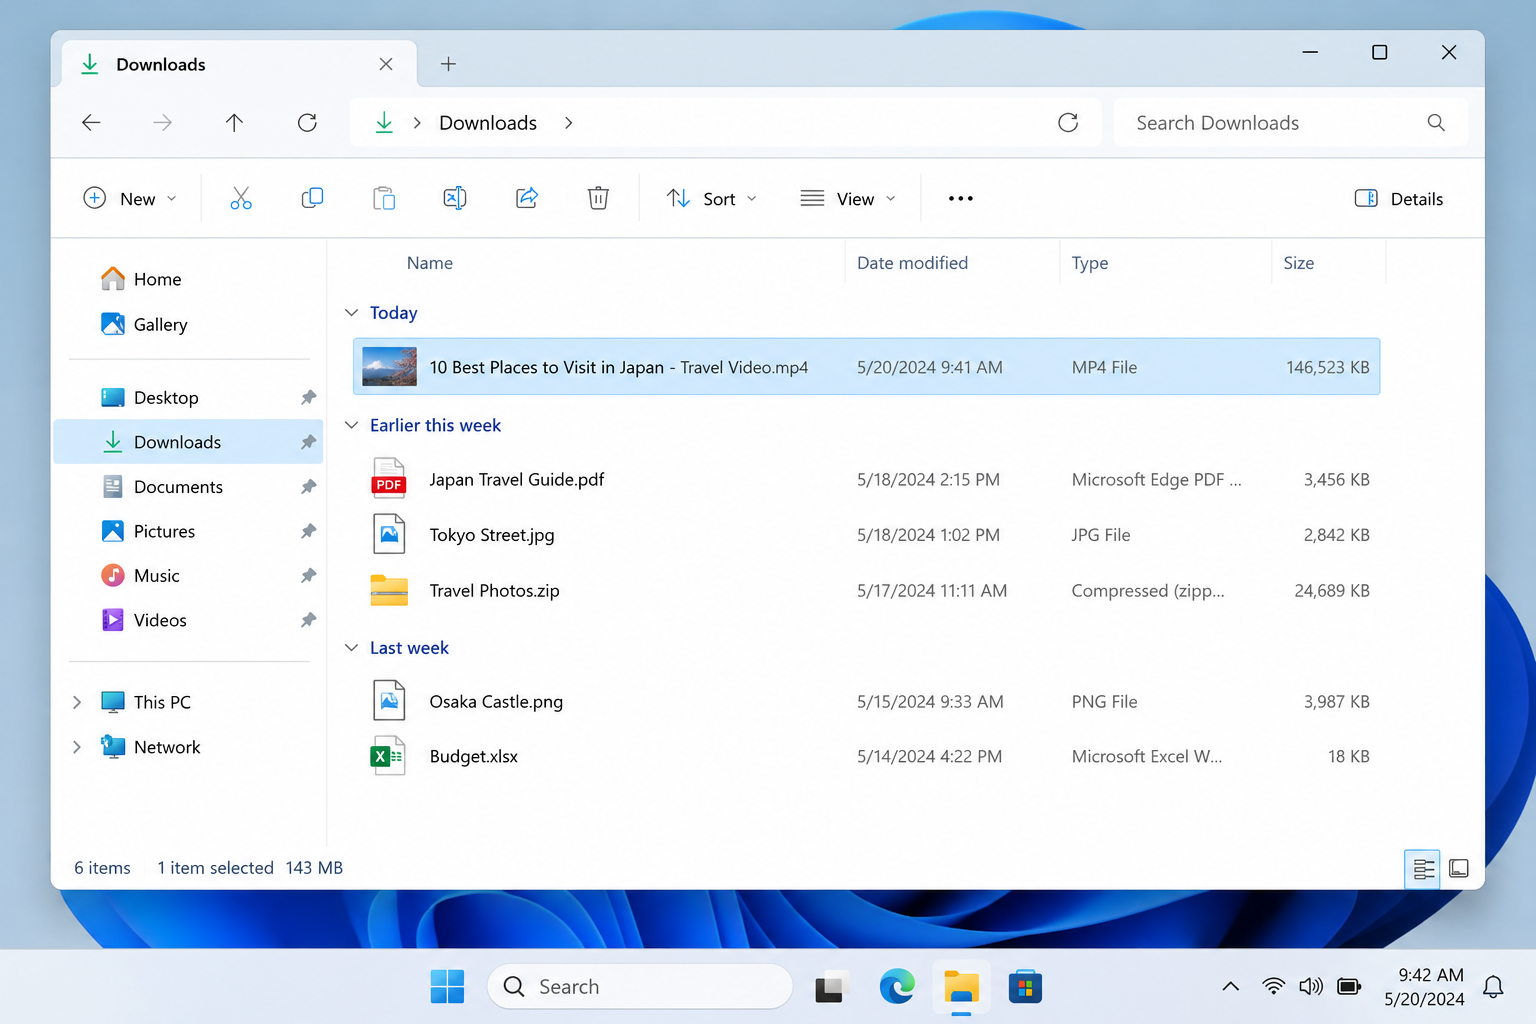Unpin Music using its pin icon
The width and height of the screenshot is (1536, 1024).
click(x=308, y=575)
